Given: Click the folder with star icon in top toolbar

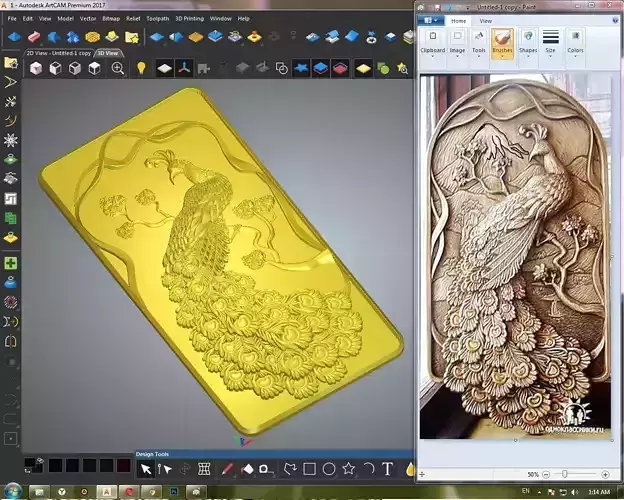Looking at the screenshot, I should (x=132, y=37).
